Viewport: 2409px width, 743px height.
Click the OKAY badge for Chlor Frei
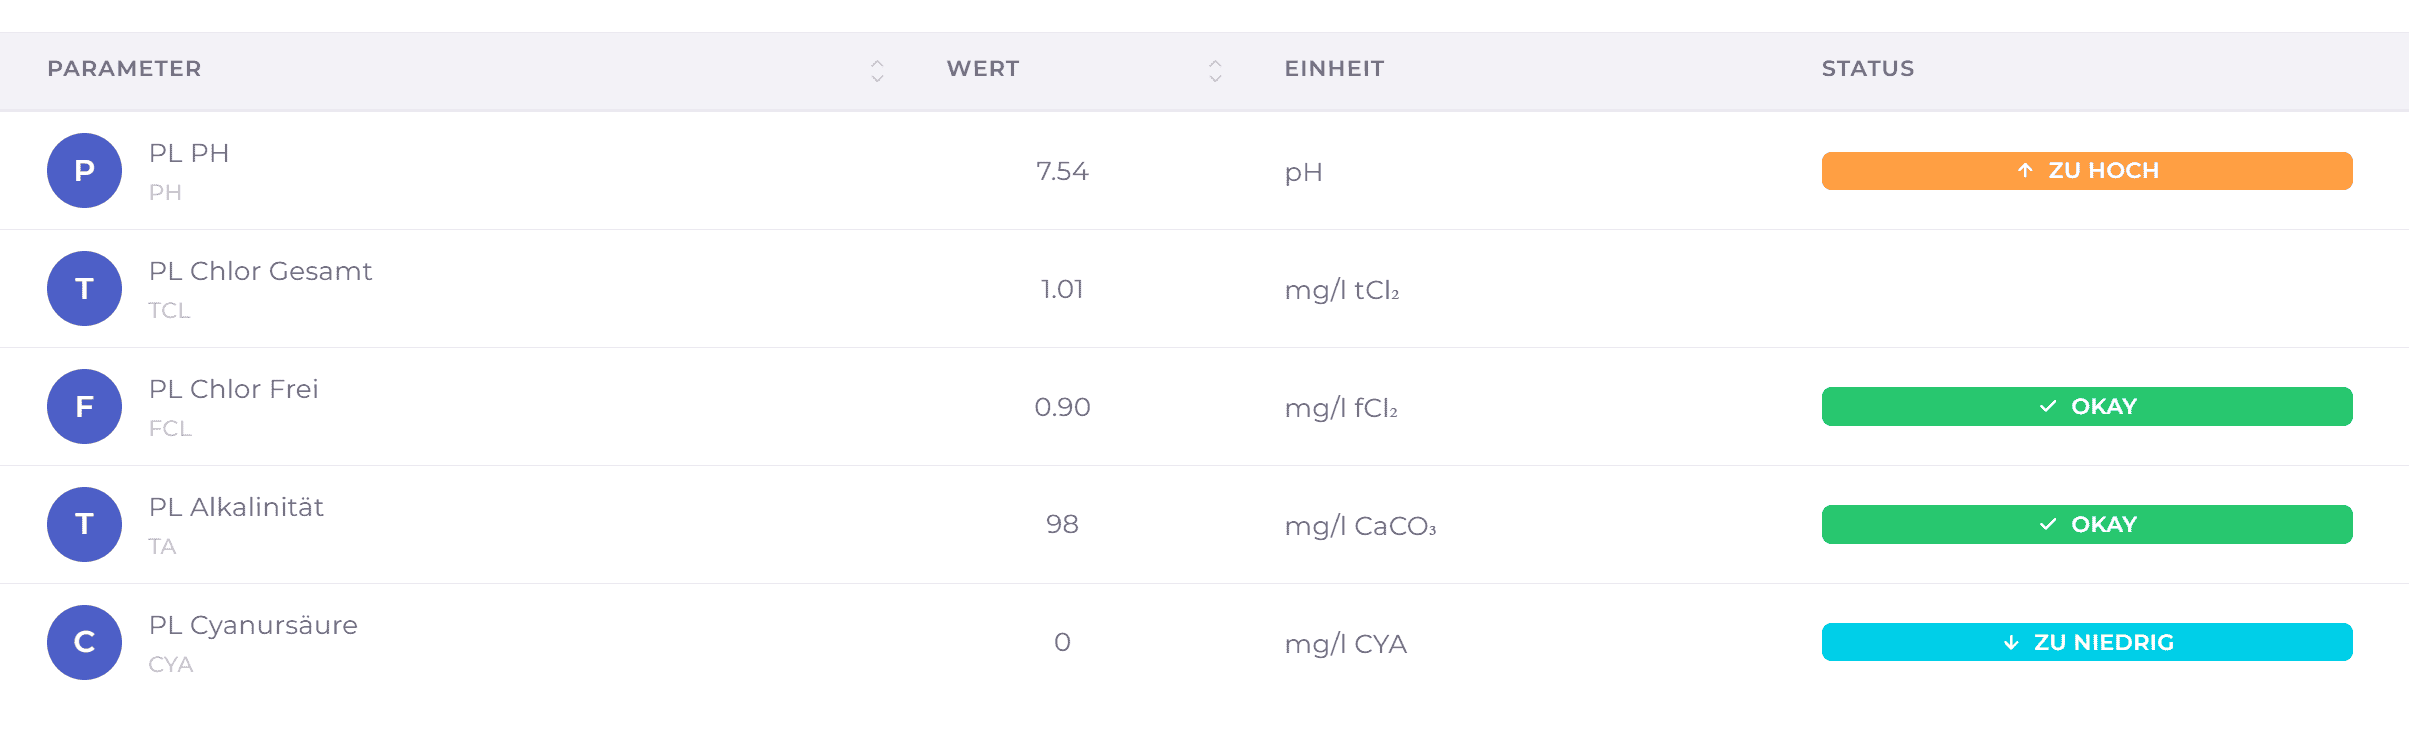[2087, 407]
